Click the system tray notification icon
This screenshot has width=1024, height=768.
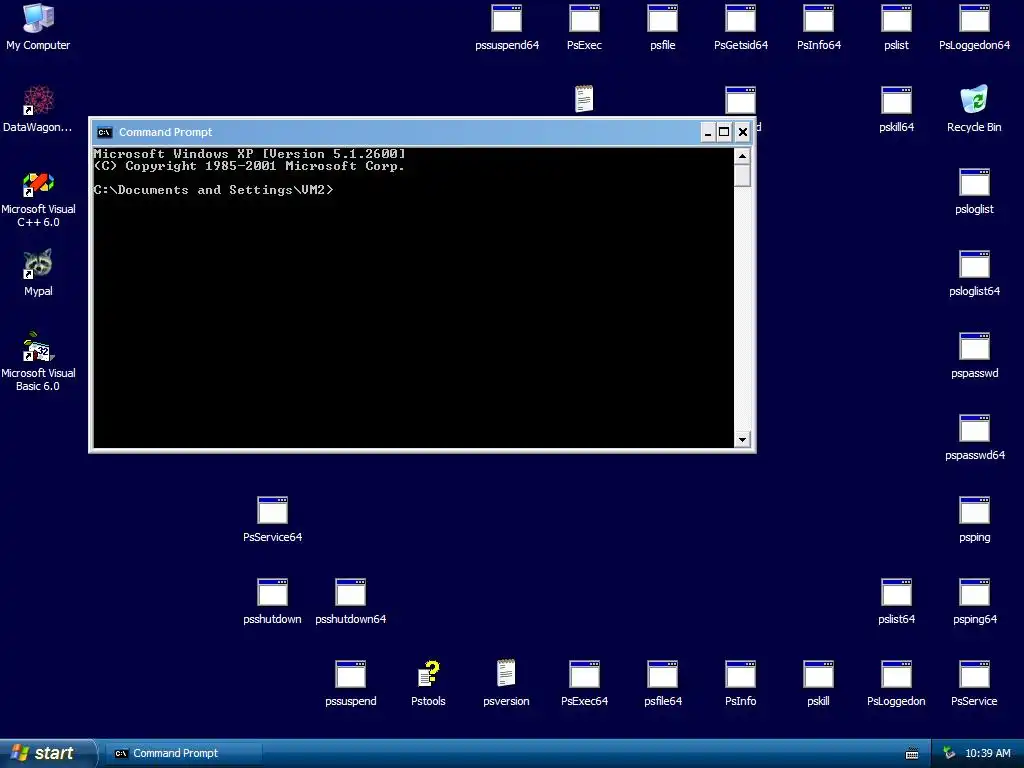click(949, 754)
